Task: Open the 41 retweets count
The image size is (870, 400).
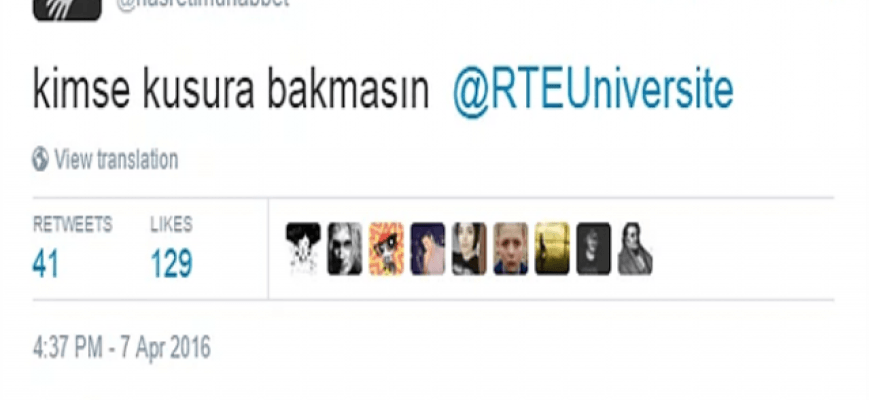Action: tap(45, 264)
